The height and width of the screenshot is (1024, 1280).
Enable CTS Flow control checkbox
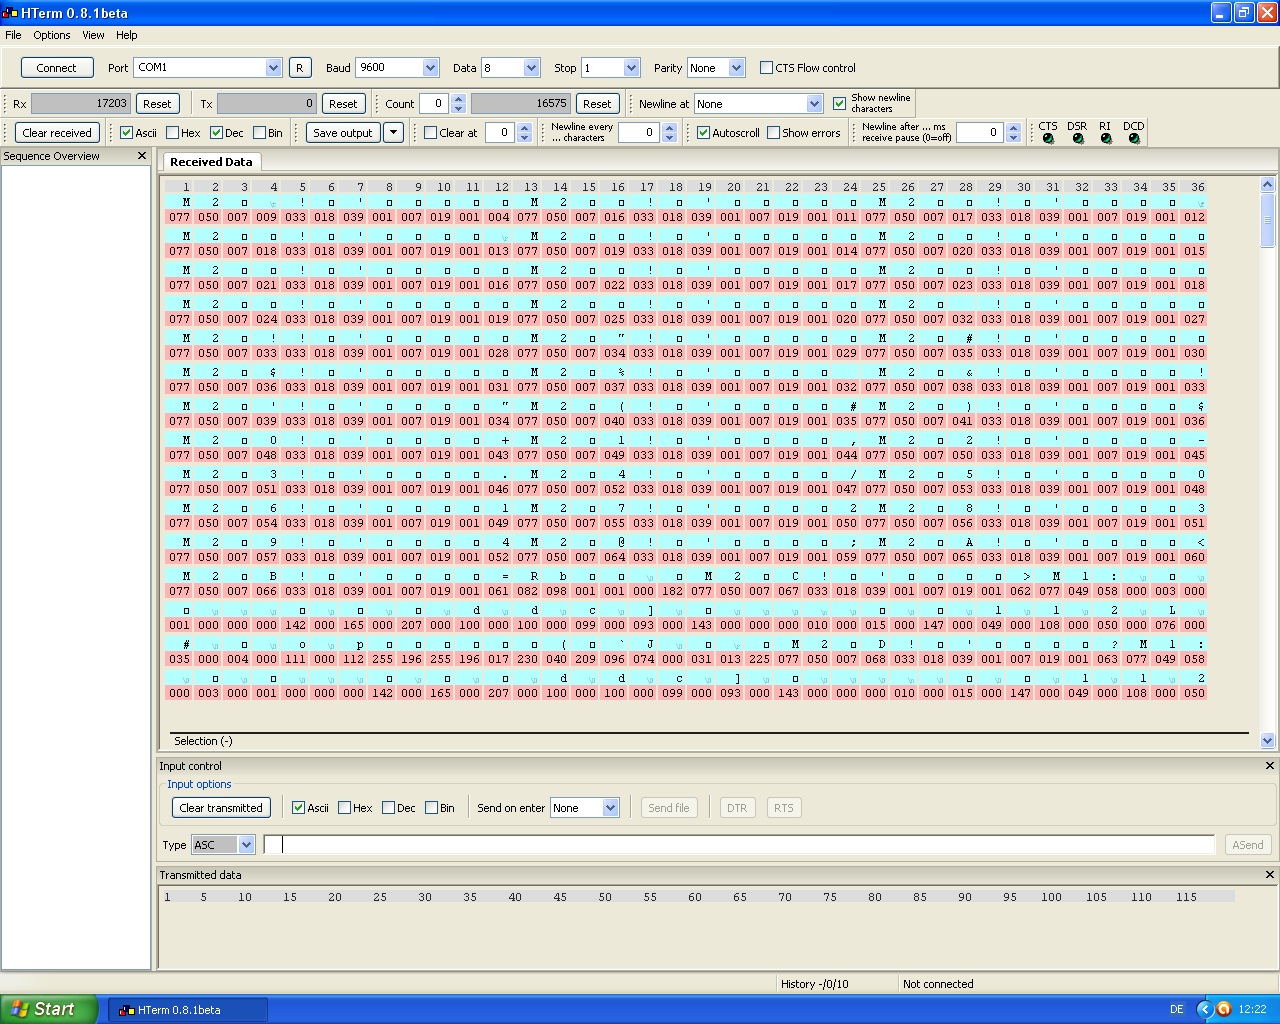click(767, 68)
